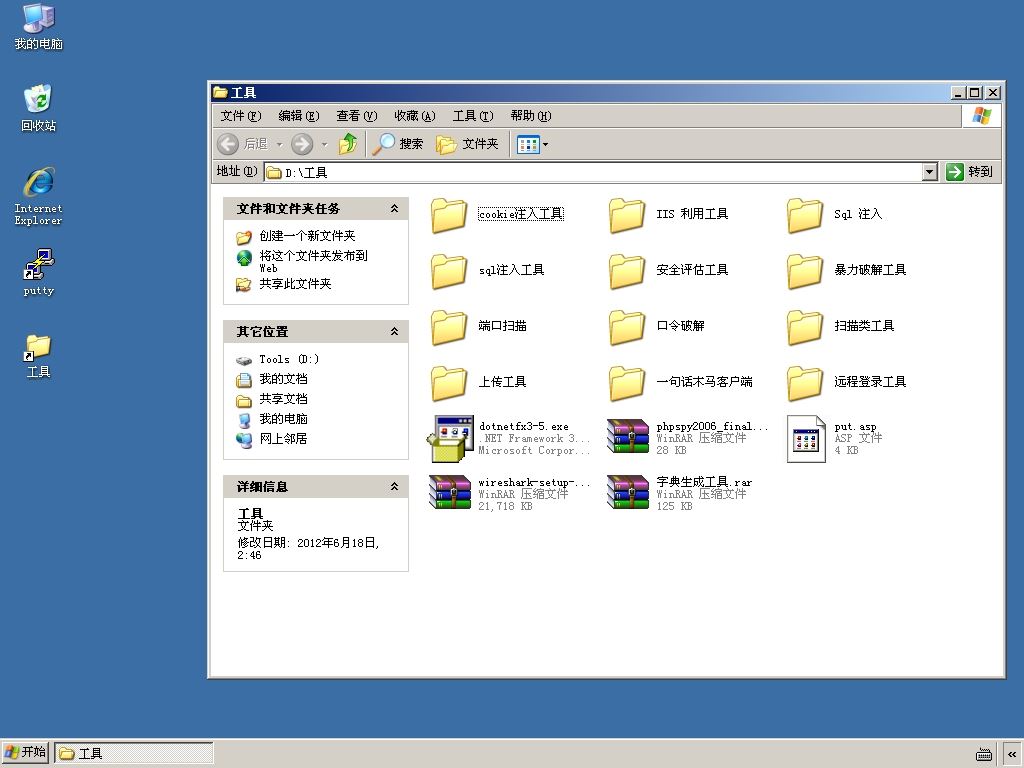Click the address field showing D:\工具
This screenshot has height=768, width=1024.
(593, 172)
